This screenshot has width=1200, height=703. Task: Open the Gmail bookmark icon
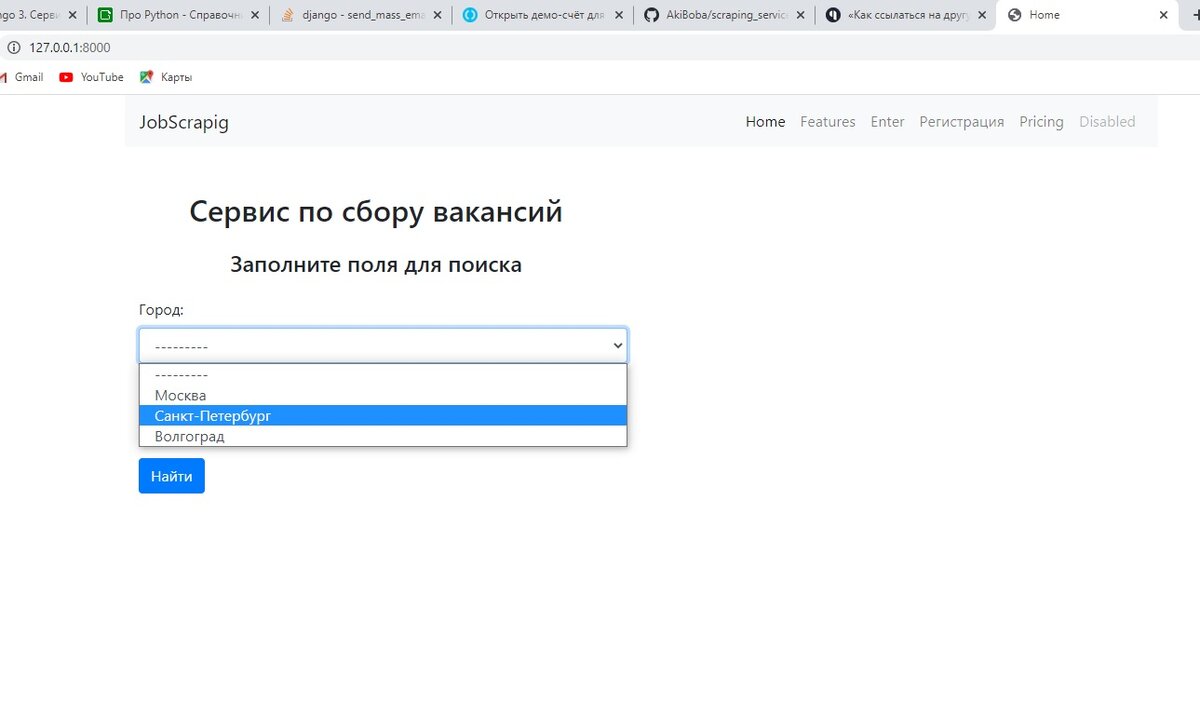(x=5, y=77)
